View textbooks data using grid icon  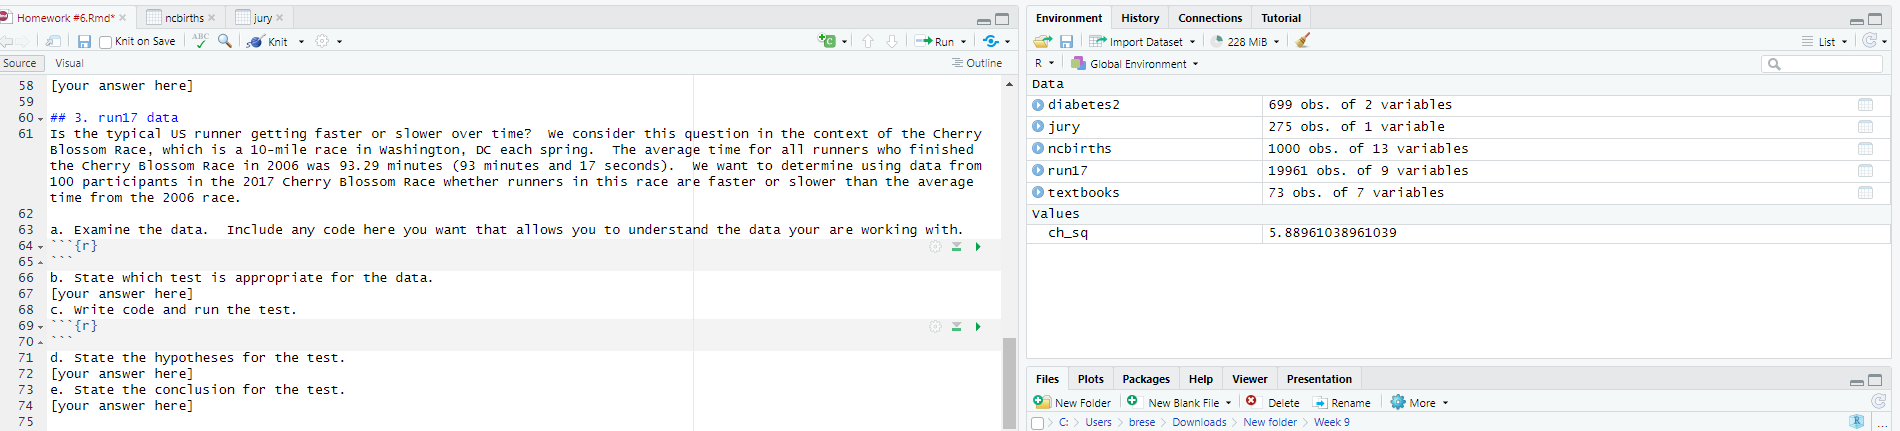click(1865, 192)
